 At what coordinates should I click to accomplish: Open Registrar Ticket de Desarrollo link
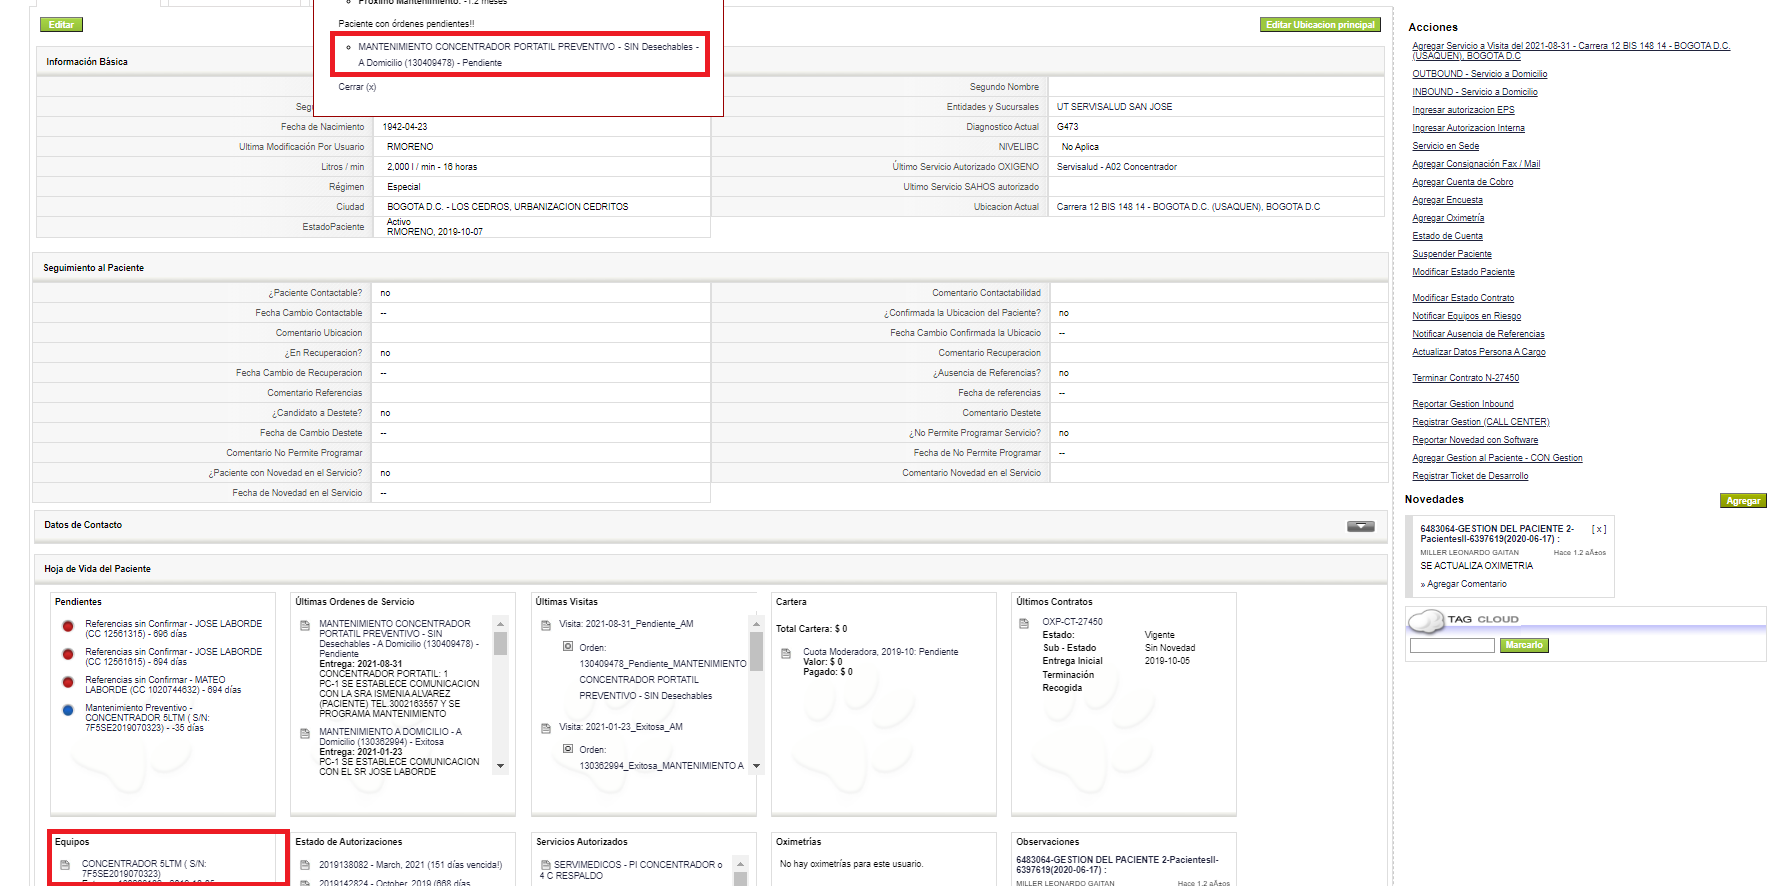[x=1470, y=476]
